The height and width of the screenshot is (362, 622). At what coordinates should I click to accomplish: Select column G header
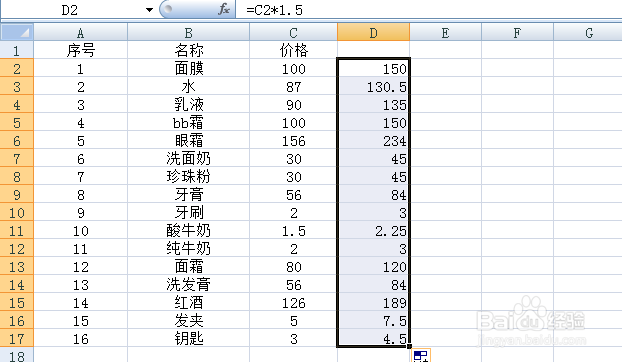point(588,33)
